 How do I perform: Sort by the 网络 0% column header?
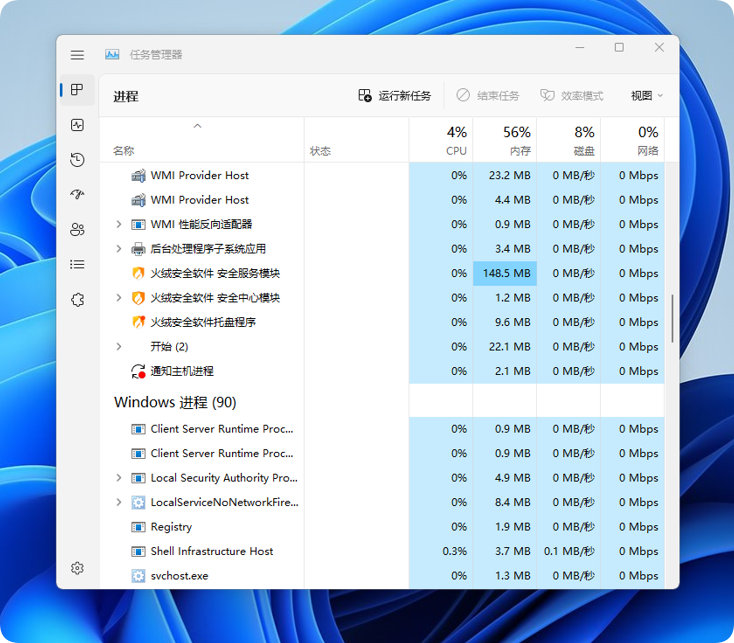click(632, 139)
